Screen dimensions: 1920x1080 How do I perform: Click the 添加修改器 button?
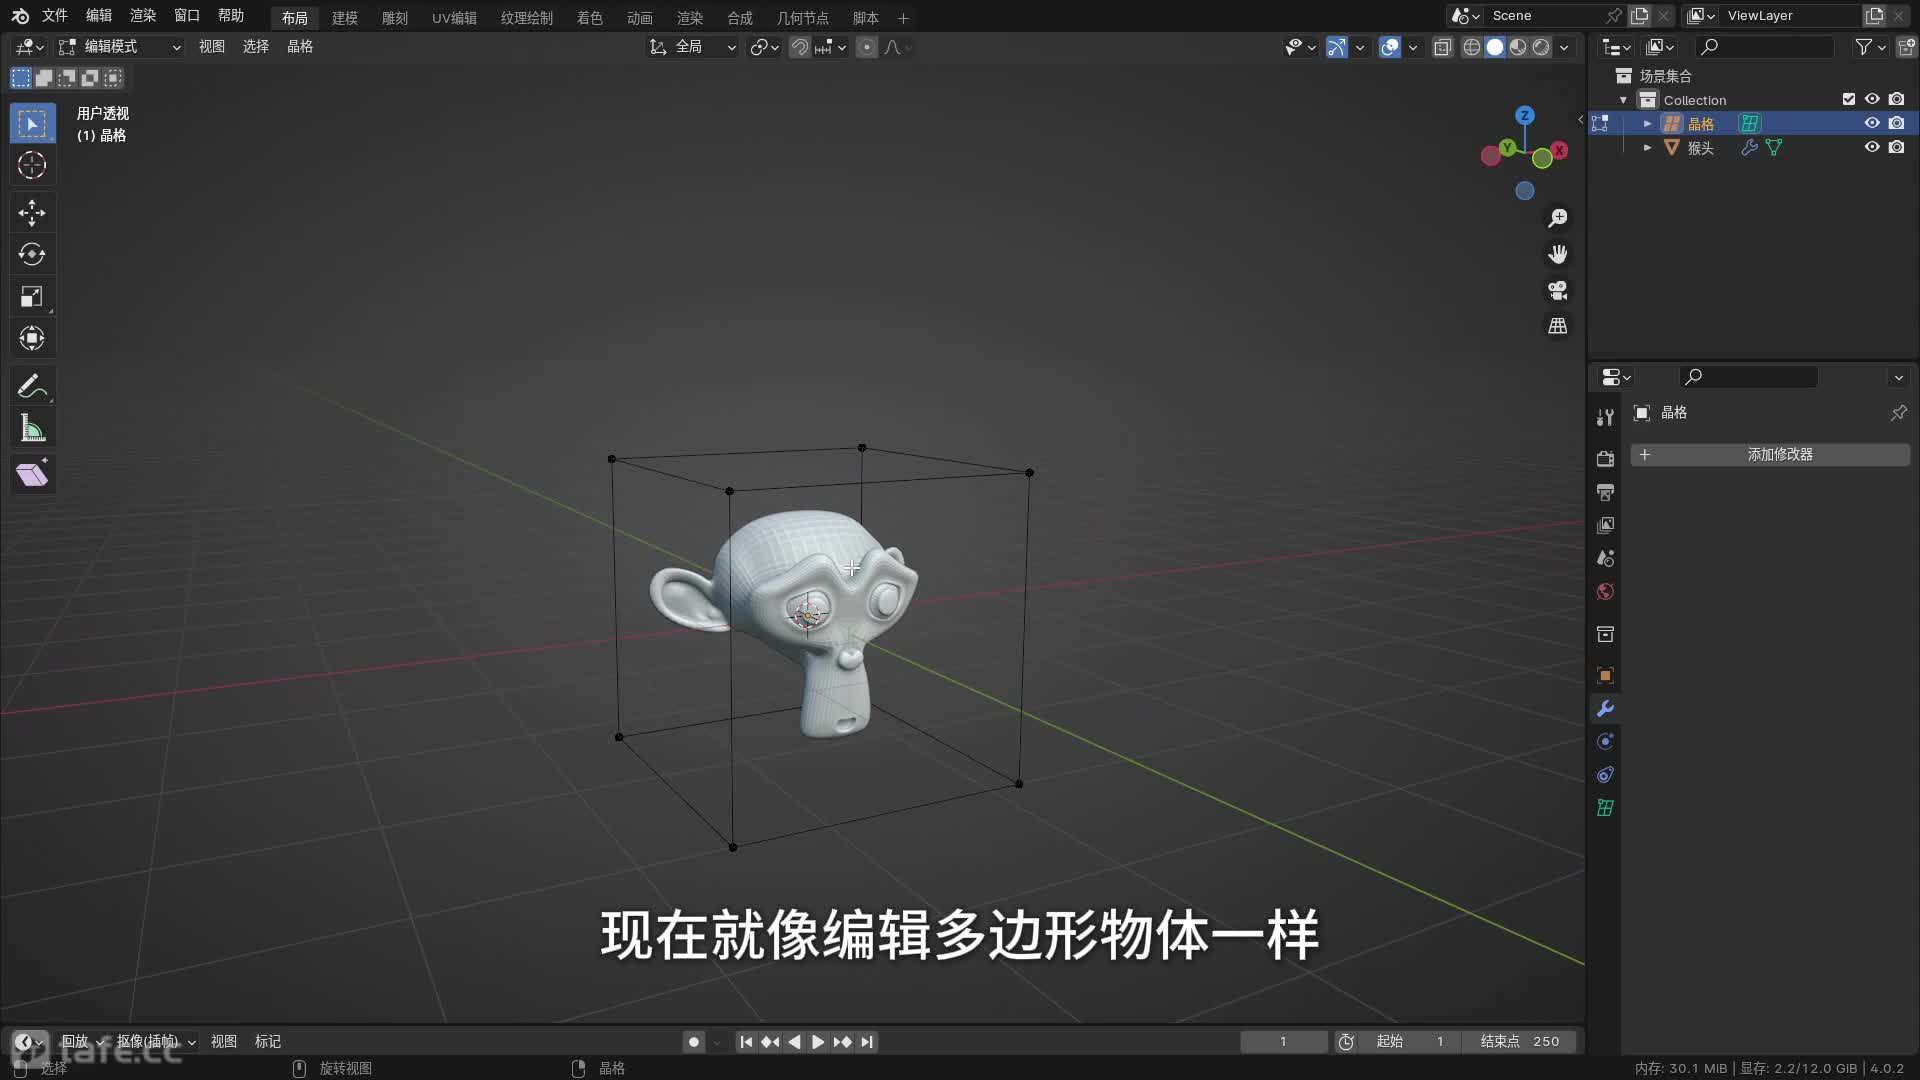[x=1770, y=454]
